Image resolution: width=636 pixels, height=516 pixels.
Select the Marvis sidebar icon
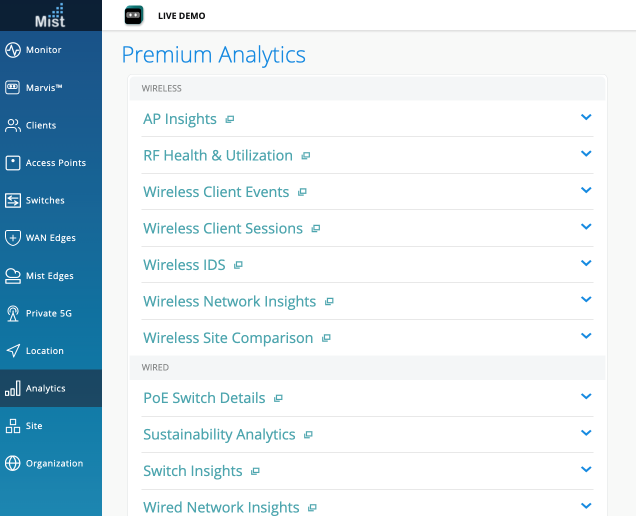coord(13,87)
